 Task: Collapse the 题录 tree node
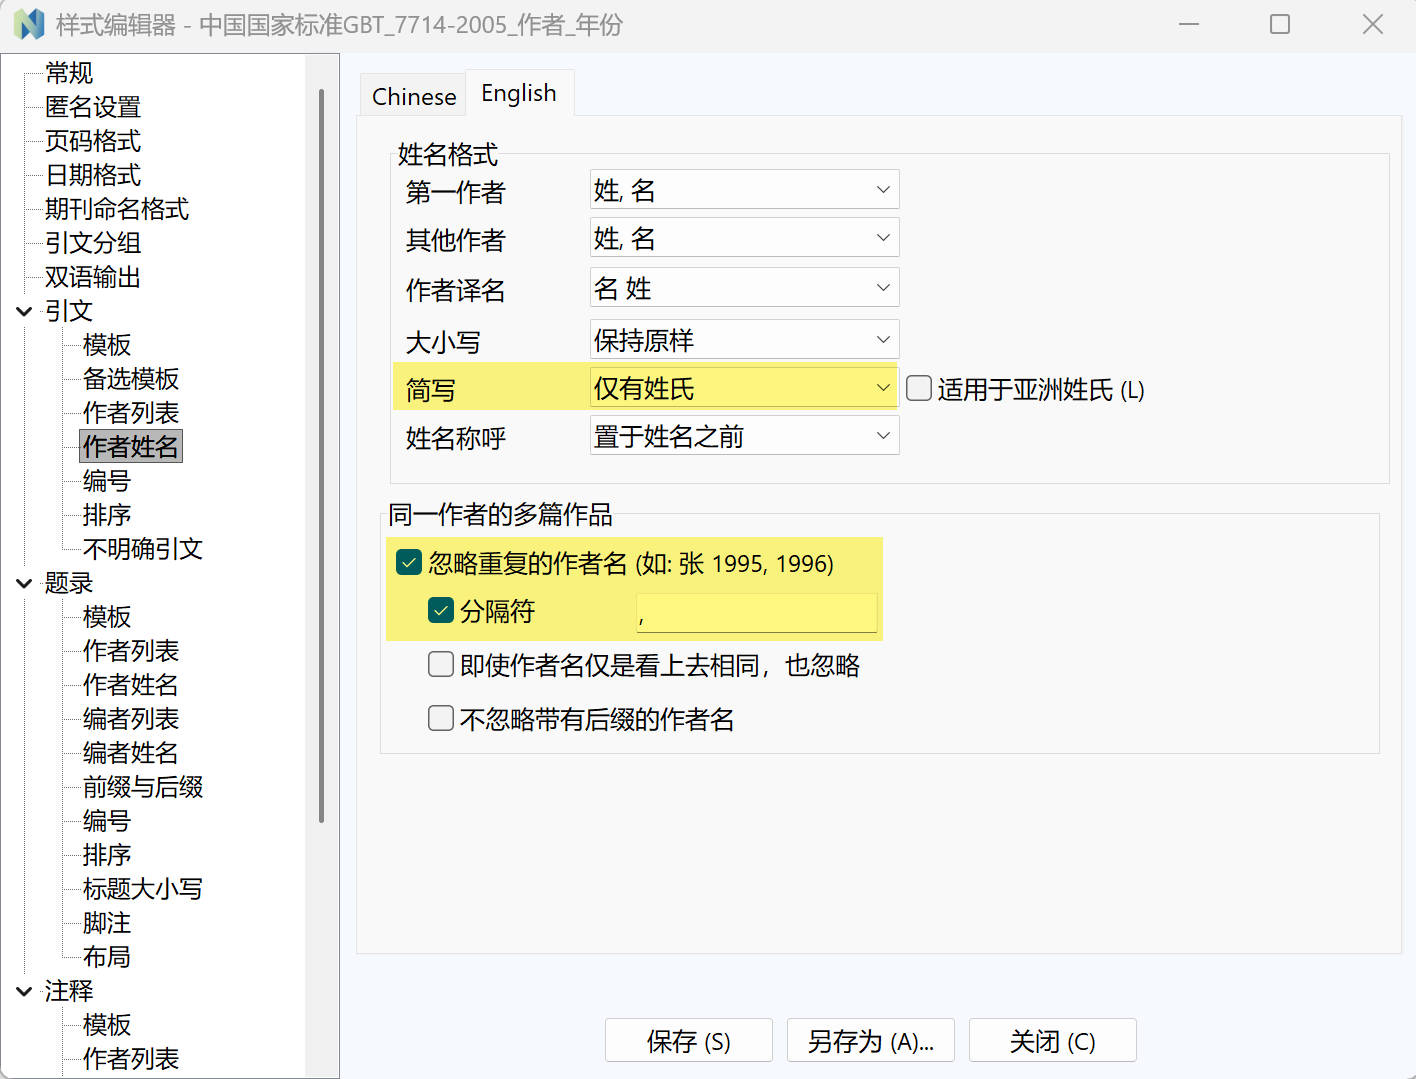[x=25, y=583]
